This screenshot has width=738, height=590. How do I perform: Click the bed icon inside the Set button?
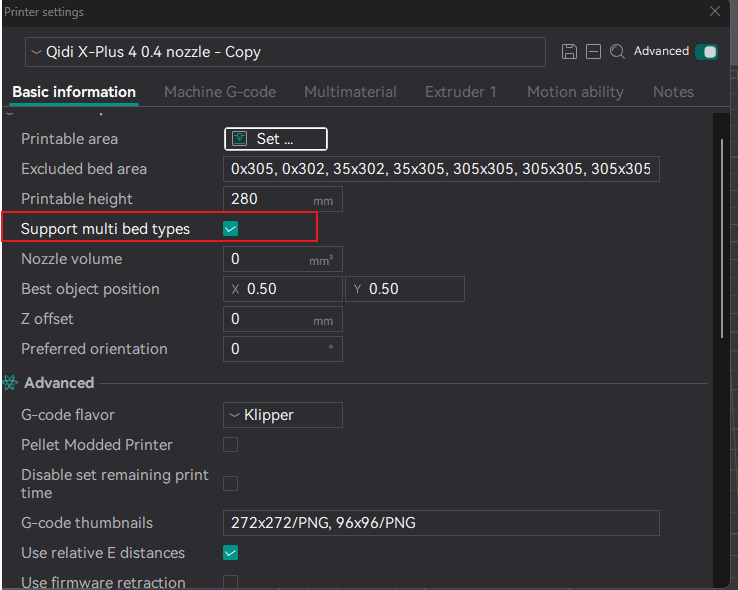[240, 139]
